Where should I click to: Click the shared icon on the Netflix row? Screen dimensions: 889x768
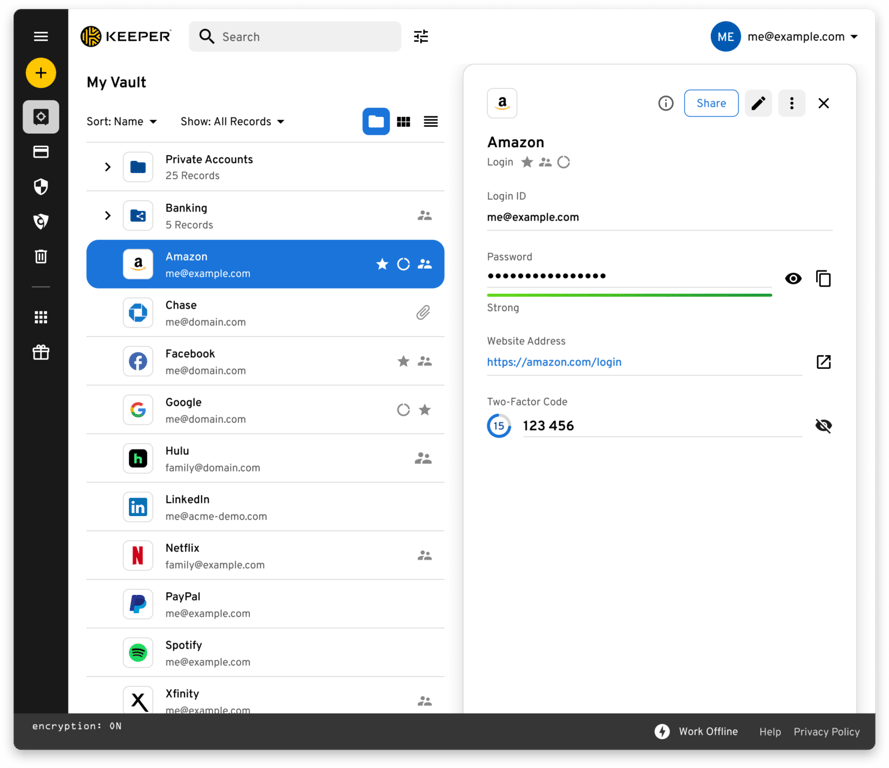(x=425, y=555)
